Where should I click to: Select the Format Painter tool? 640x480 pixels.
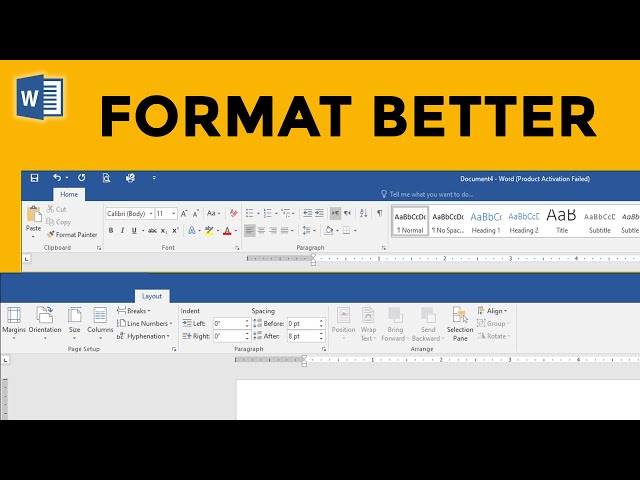click(72, 235)
